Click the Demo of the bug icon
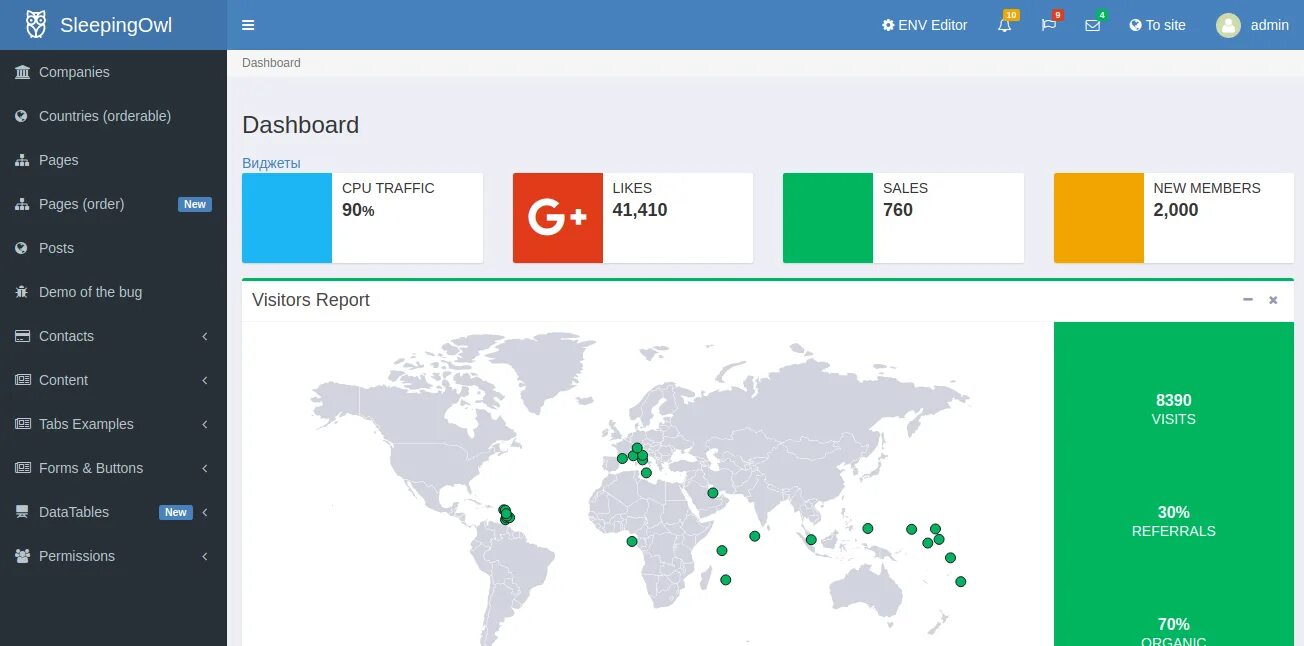Screen dimensions: 1304x646 (x=22, y=292)
